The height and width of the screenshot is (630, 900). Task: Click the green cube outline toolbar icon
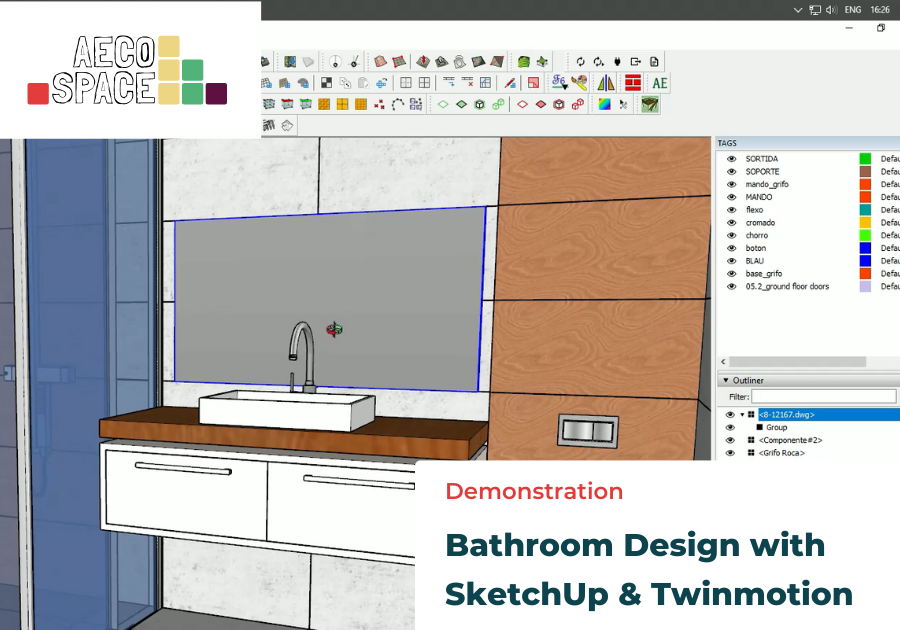(480, 104)
